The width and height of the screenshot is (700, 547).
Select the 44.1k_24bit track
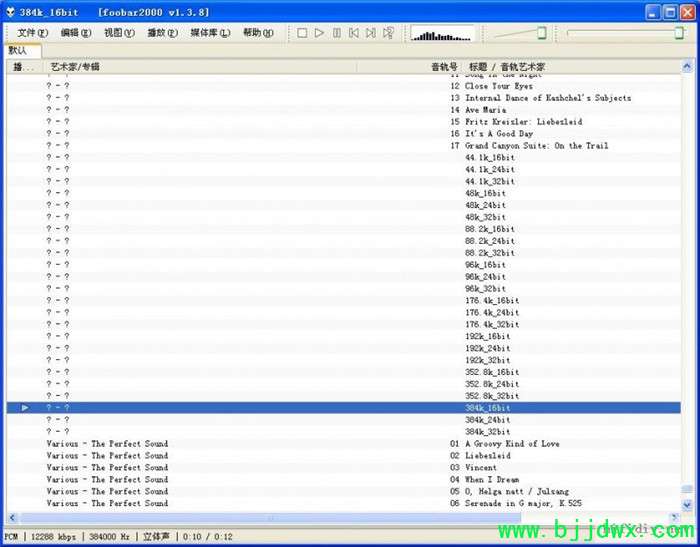coord(344,169)
